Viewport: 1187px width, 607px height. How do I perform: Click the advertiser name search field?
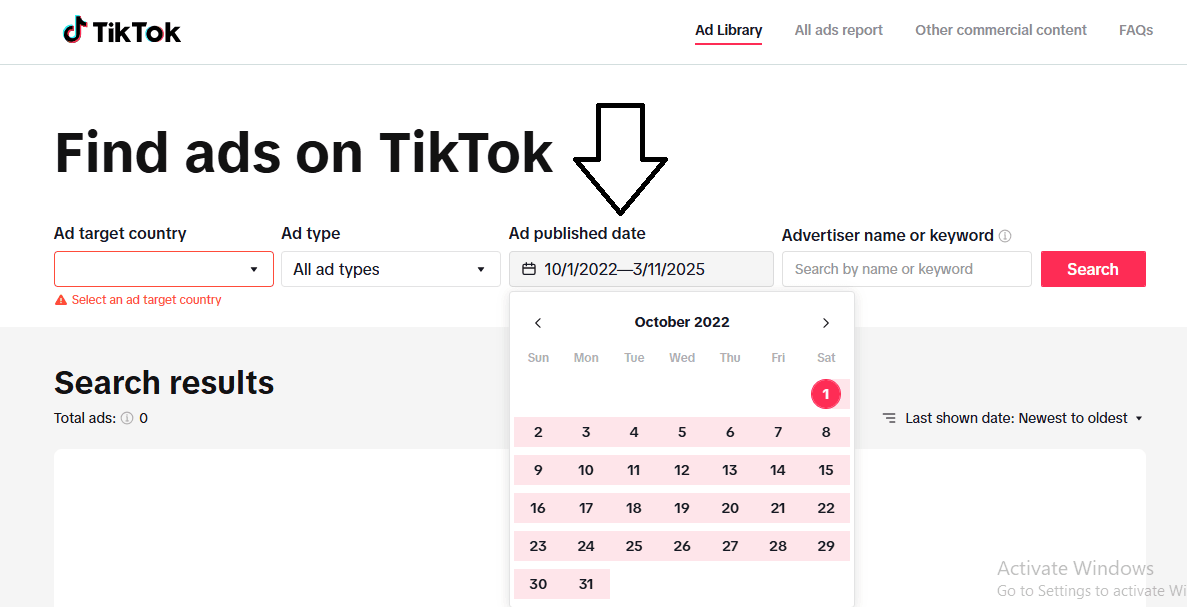[x=906, y=269]
